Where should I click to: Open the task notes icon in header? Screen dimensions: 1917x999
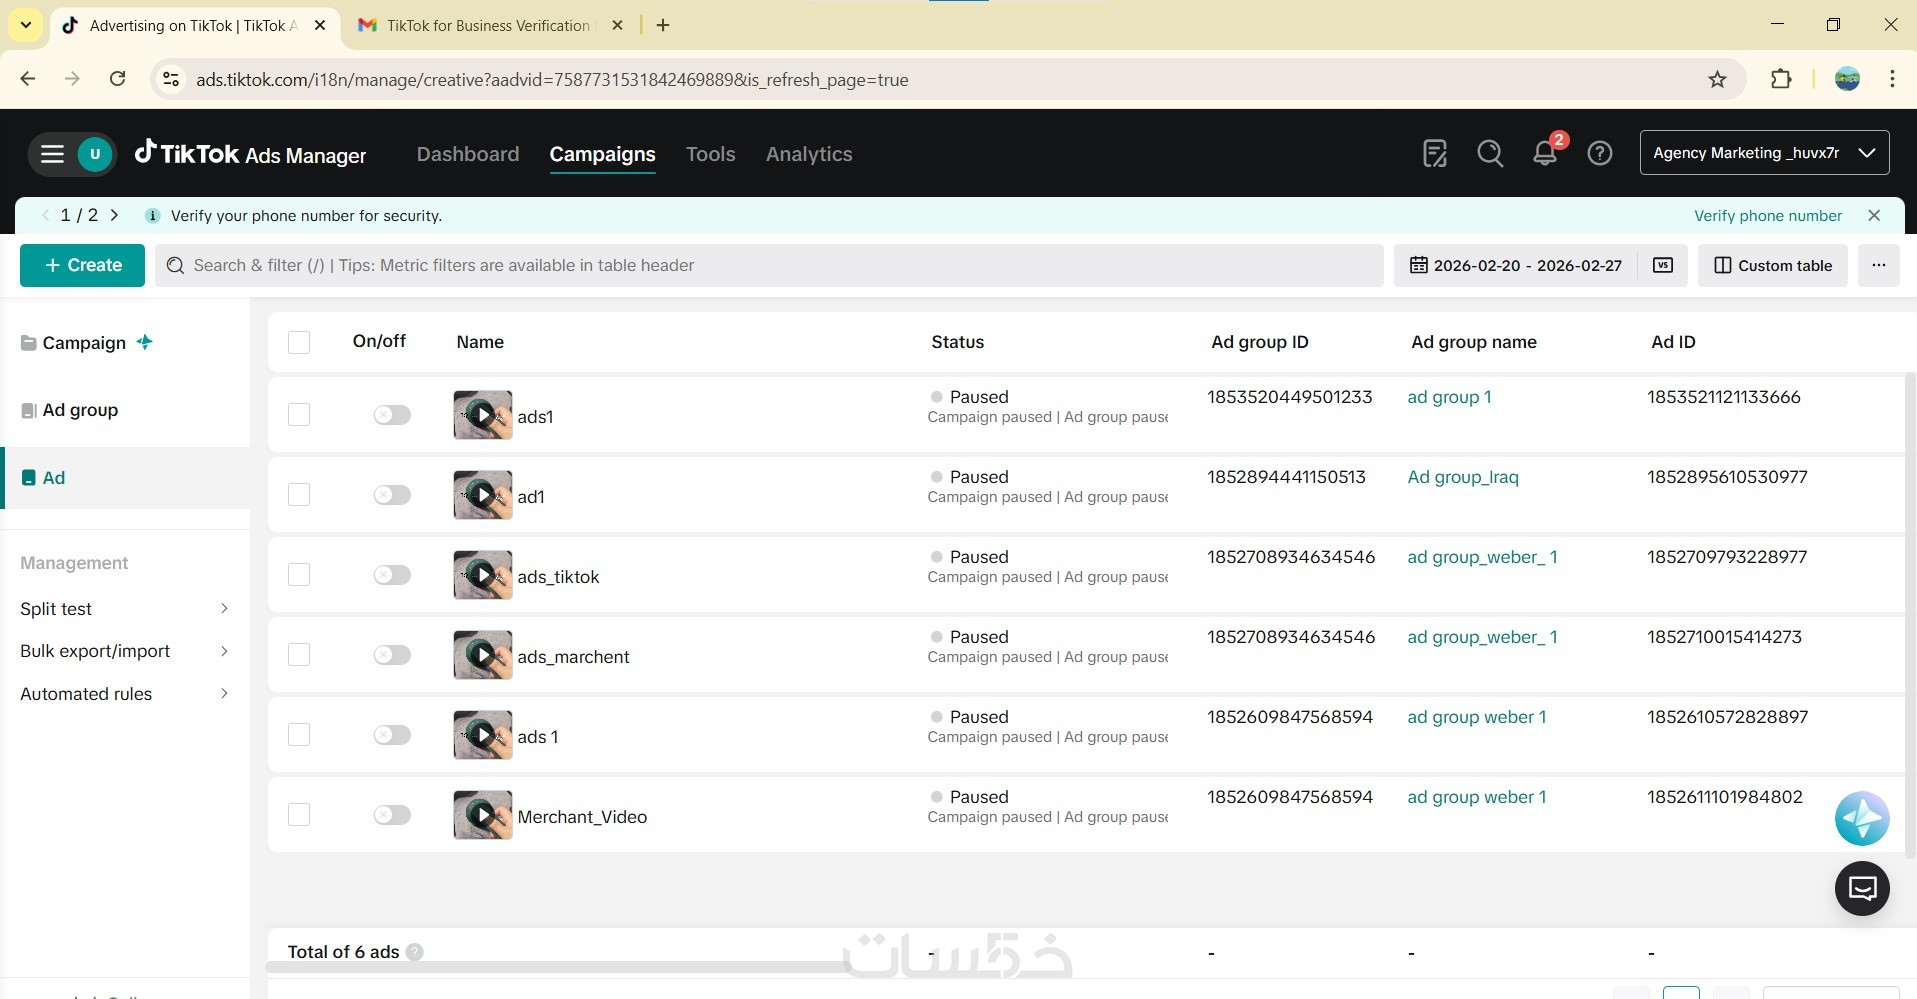click(1435, 153)
